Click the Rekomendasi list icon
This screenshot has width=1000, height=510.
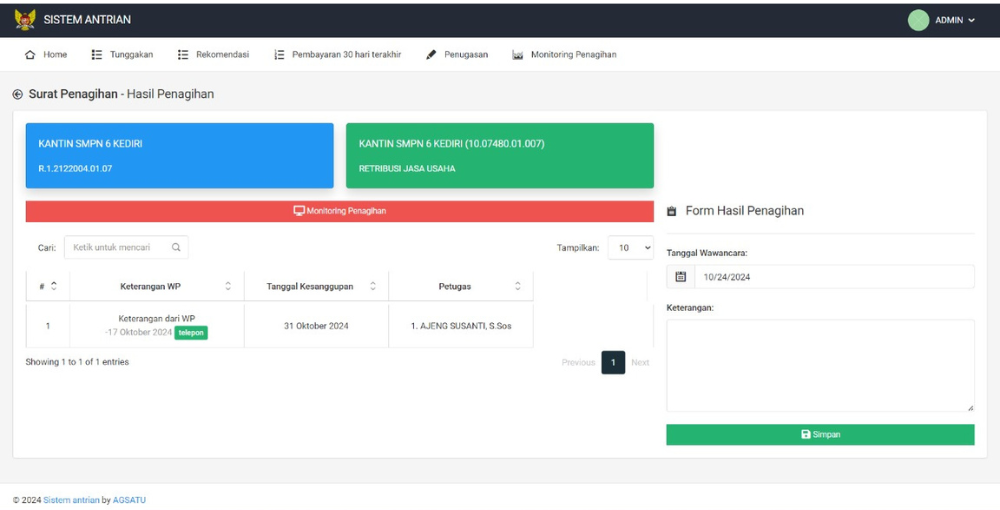coord(183,55)
